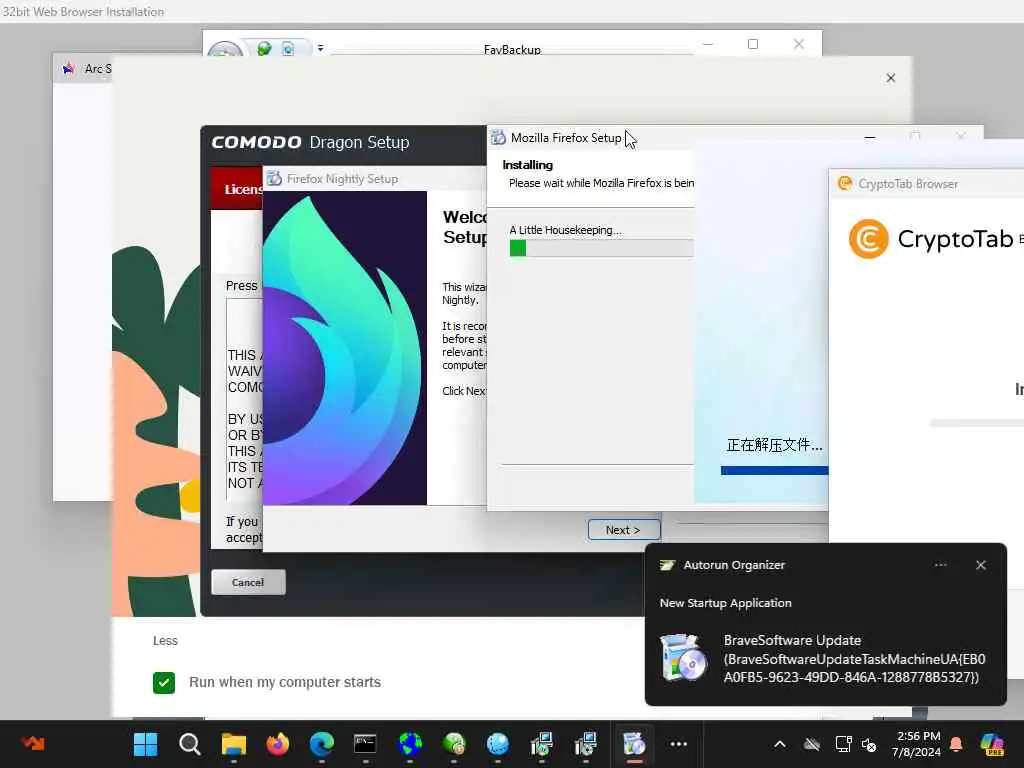Screen dimensions: 1024x768
Task: Click the FavBackup round application button
Action: 225,50
